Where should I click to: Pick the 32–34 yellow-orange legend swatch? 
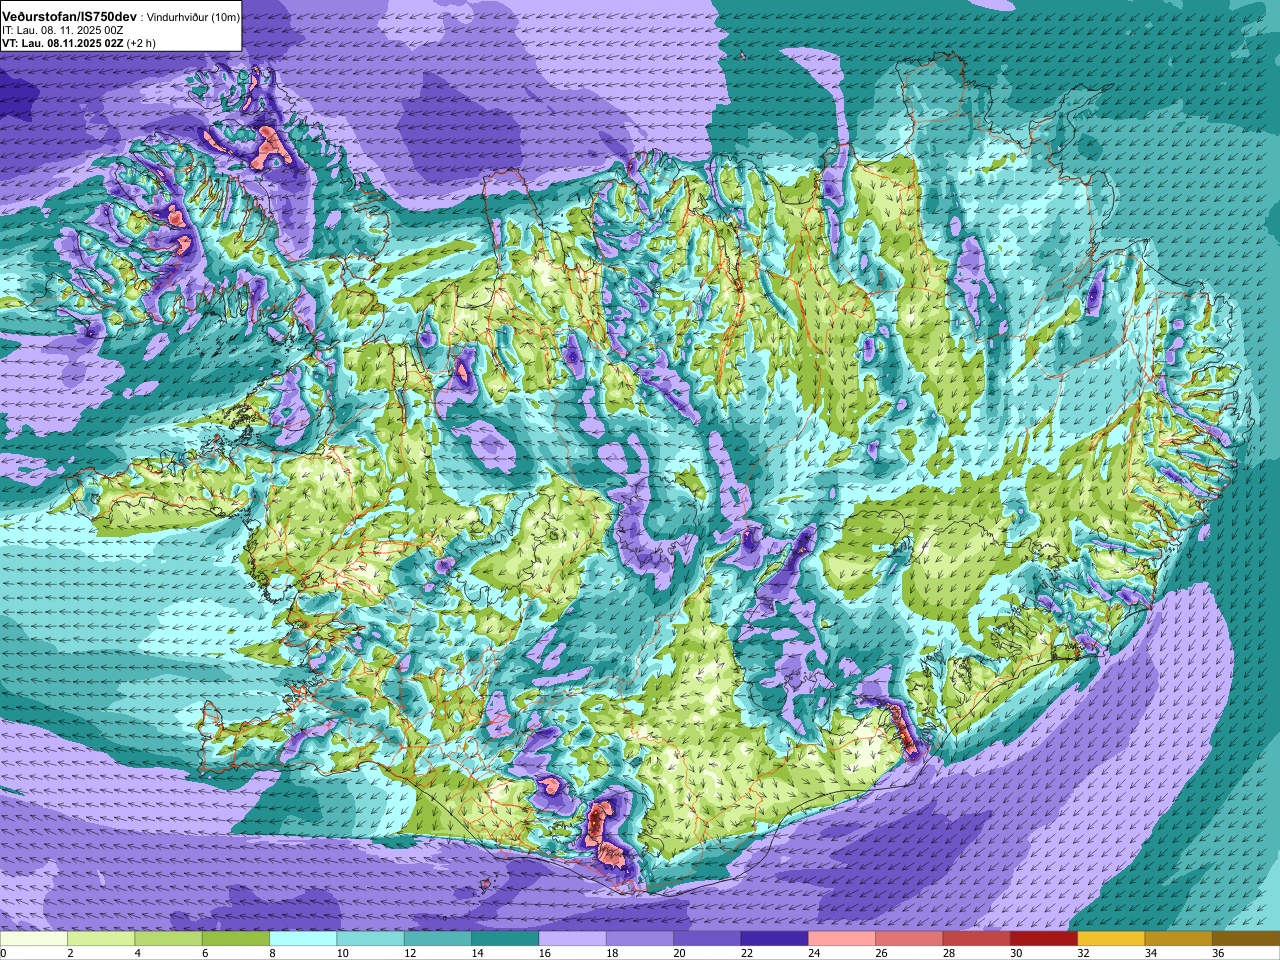[1111, 939]
